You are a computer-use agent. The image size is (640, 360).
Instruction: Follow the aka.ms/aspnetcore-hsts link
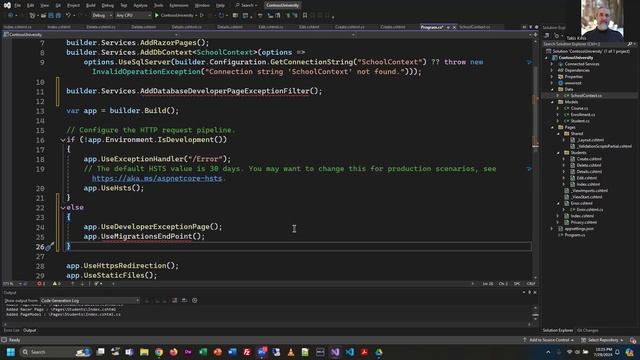click(157, 178)
